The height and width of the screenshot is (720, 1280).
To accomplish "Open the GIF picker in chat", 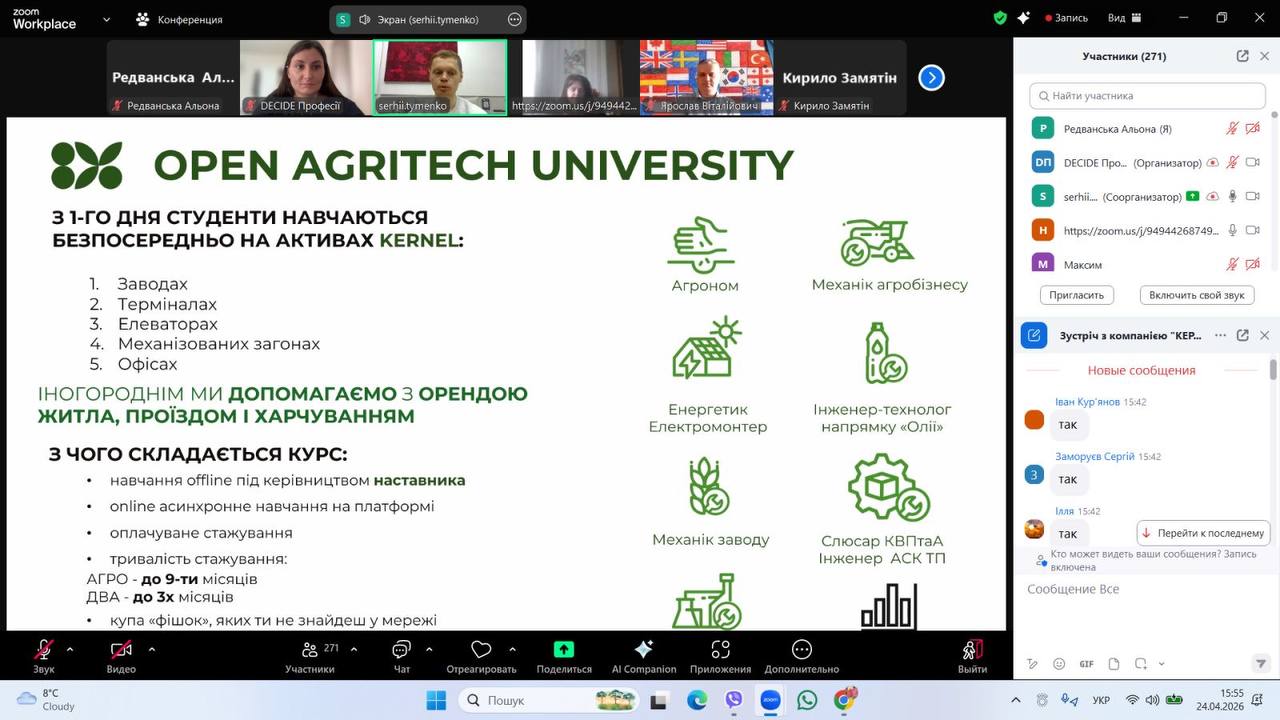I will (x=1086, y=664).
